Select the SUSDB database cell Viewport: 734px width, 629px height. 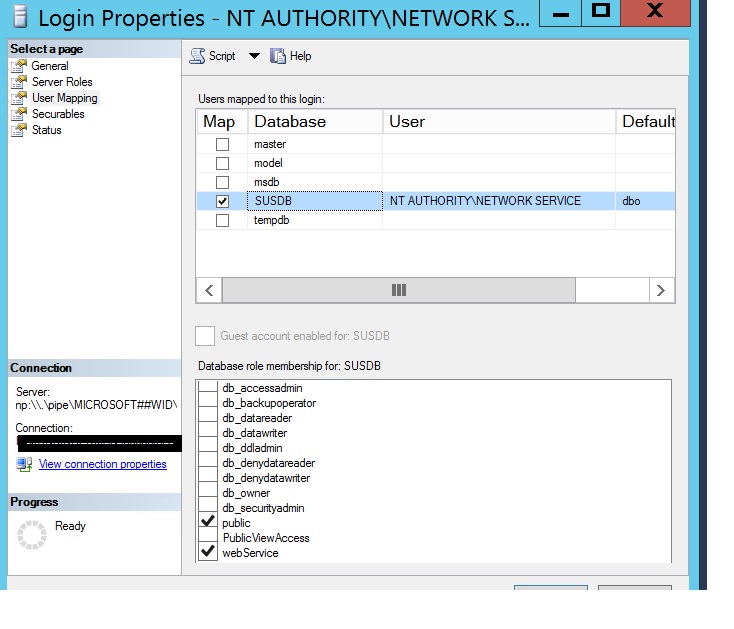tap(315, 201)
